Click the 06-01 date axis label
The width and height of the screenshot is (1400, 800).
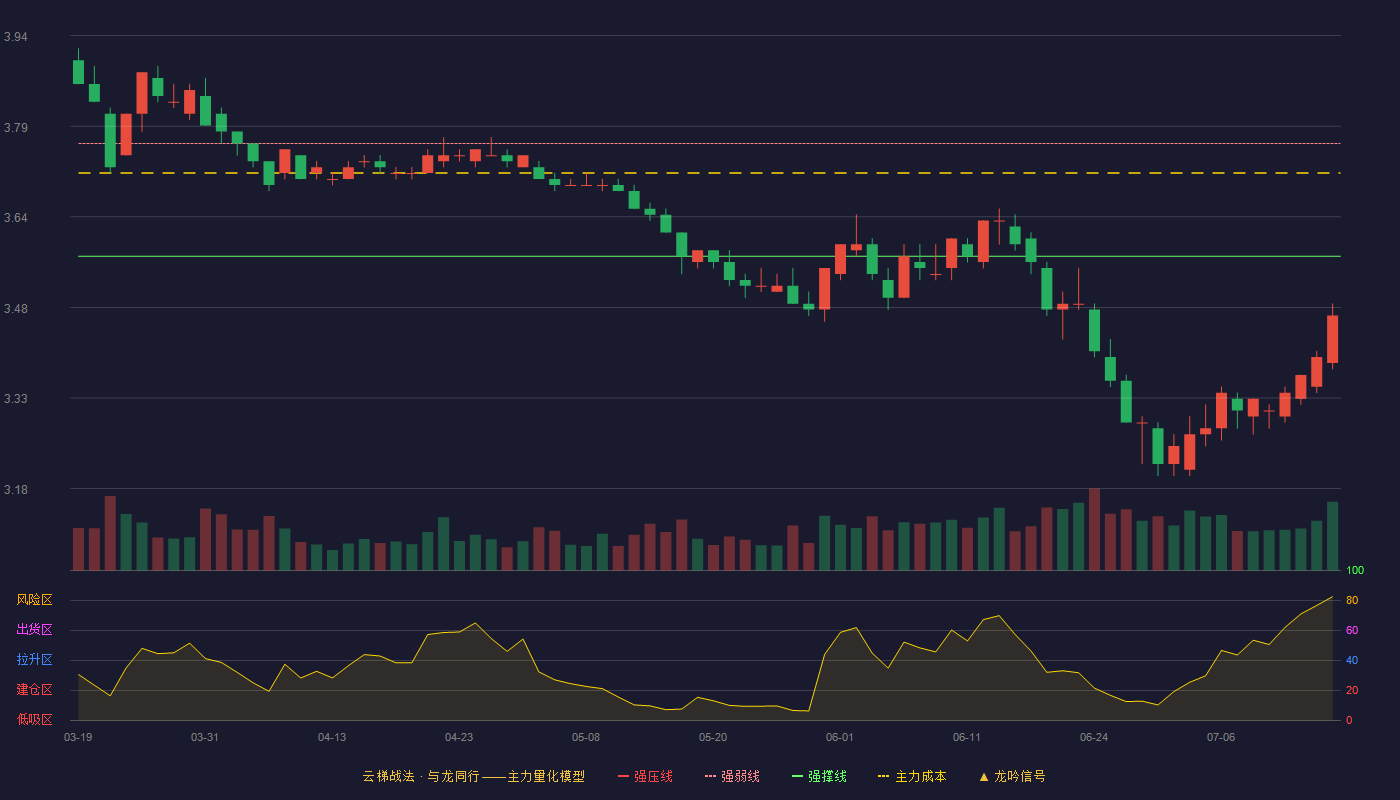tap(840, 737)
